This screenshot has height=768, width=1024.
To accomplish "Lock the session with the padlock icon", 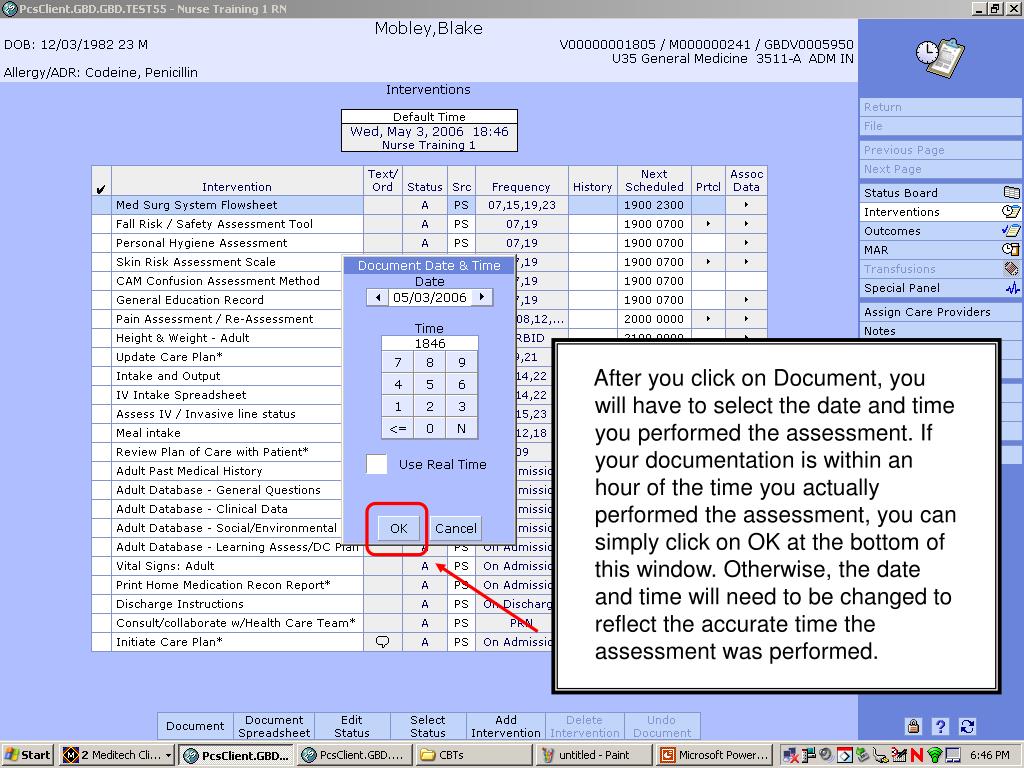I will click(914, 726).
